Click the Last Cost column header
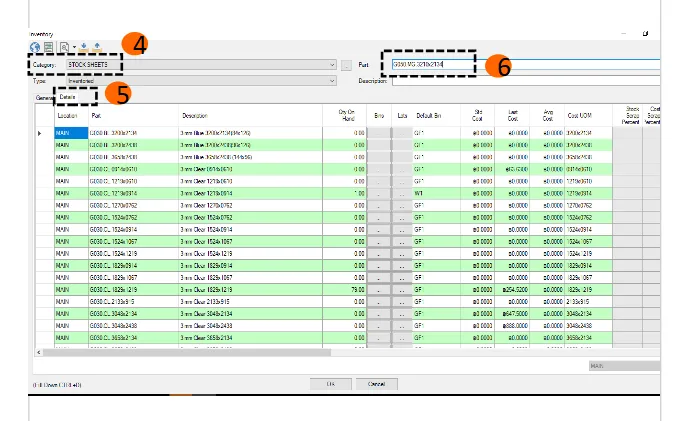Image resolution: width=677 pixels, height=421 pixels. (x=512, y=116)
